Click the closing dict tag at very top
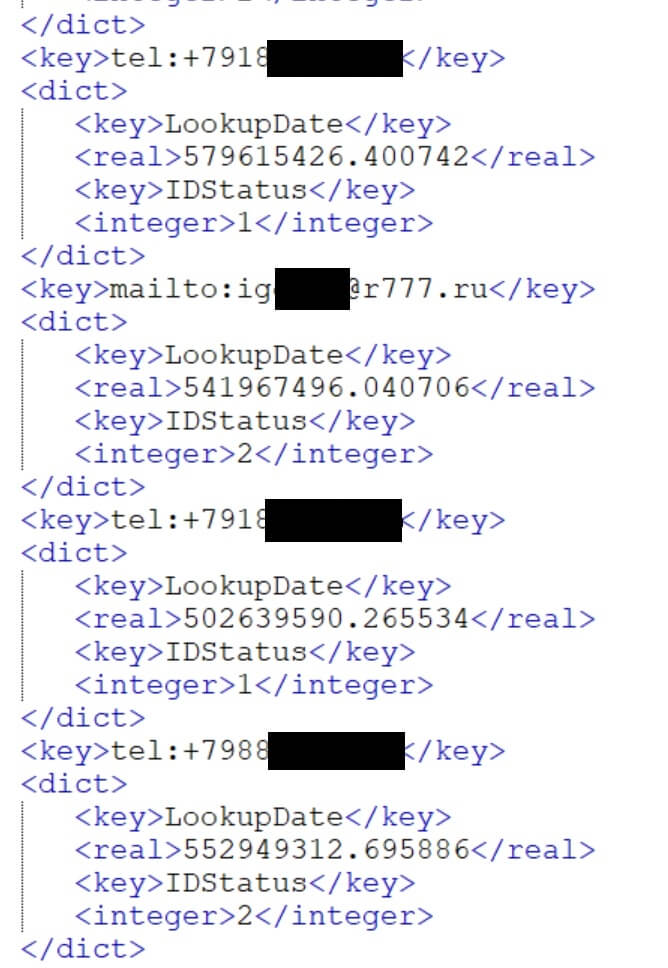The image size is (668, 968). pos(83,25)
